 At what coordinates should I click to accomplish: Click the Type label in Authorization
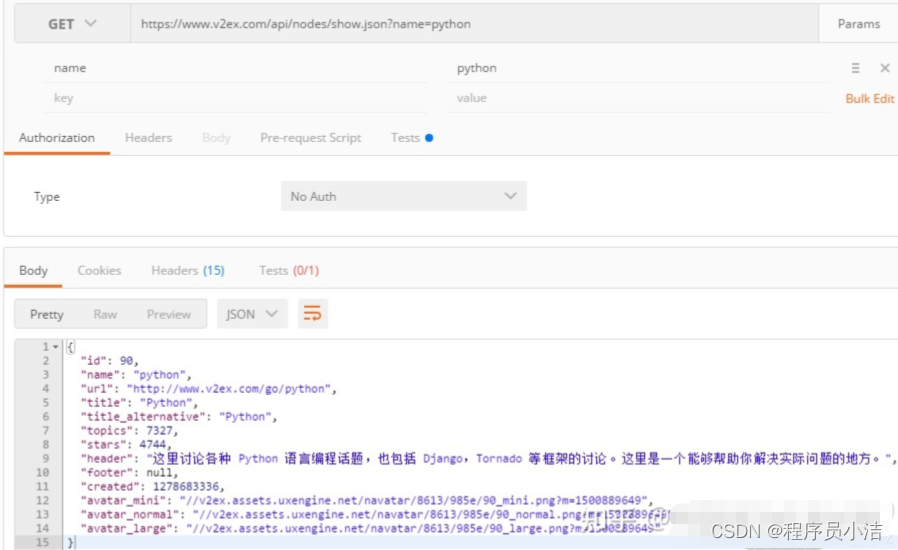click(x=46, y=197)
